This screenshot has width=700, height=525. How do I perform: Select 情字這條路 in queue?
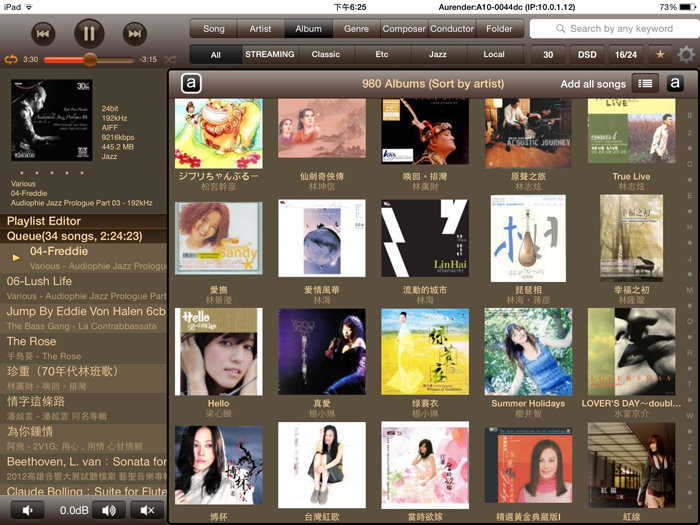pyautogui.click(x=83, y=408)
